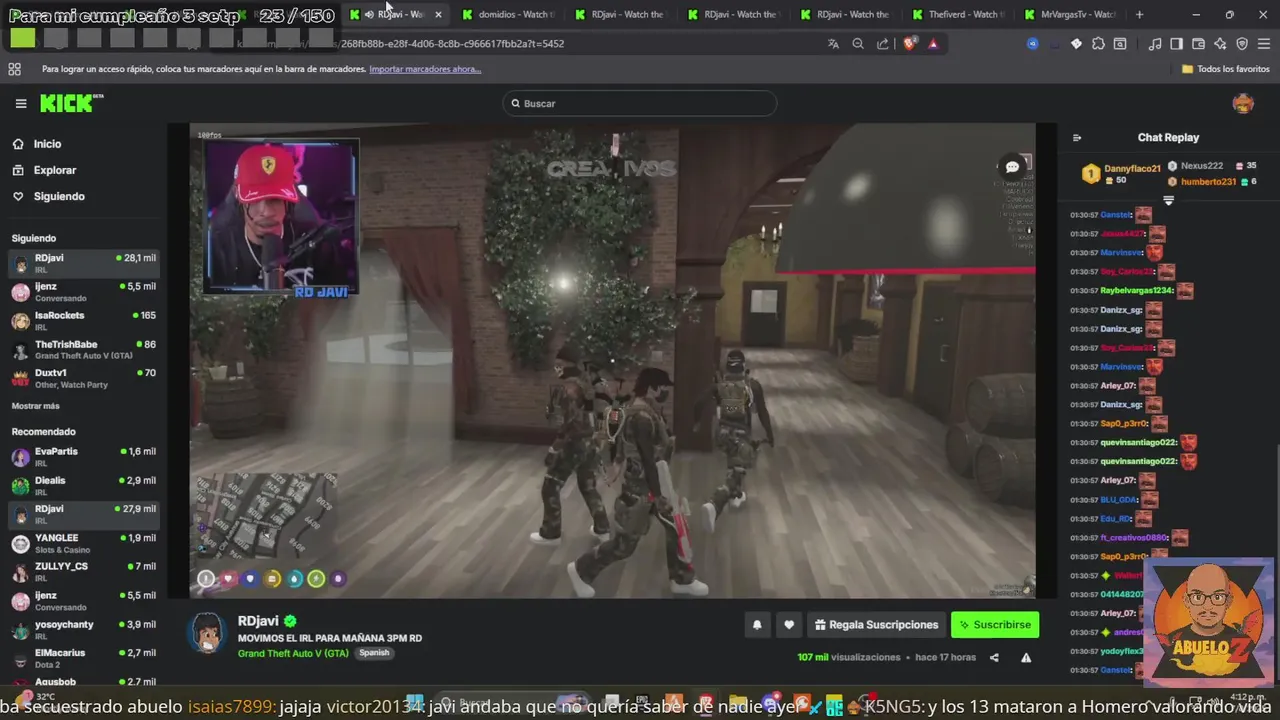Open ZULLYY_CS recommended channel

(x=84, y=572)
